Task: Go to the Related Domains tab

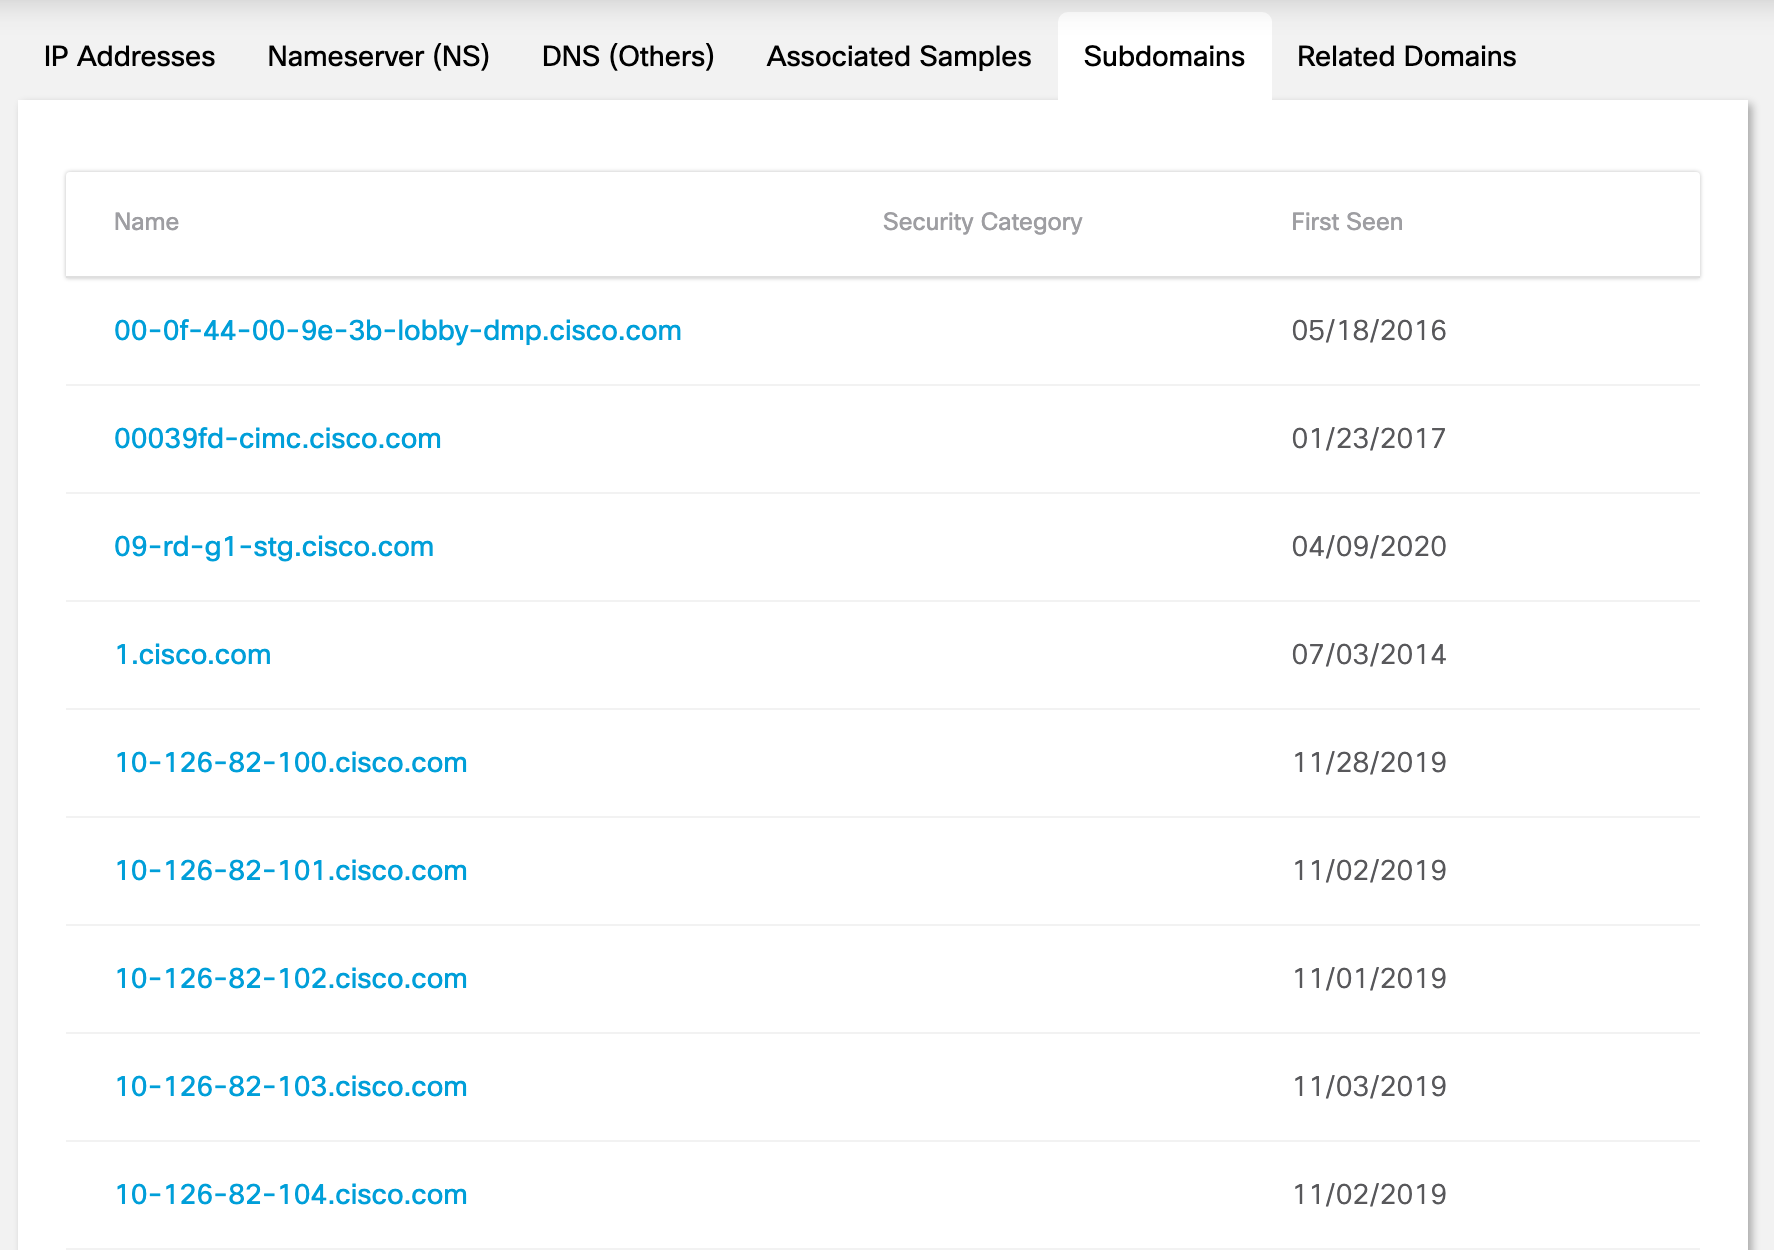Action: point(1406,56)
